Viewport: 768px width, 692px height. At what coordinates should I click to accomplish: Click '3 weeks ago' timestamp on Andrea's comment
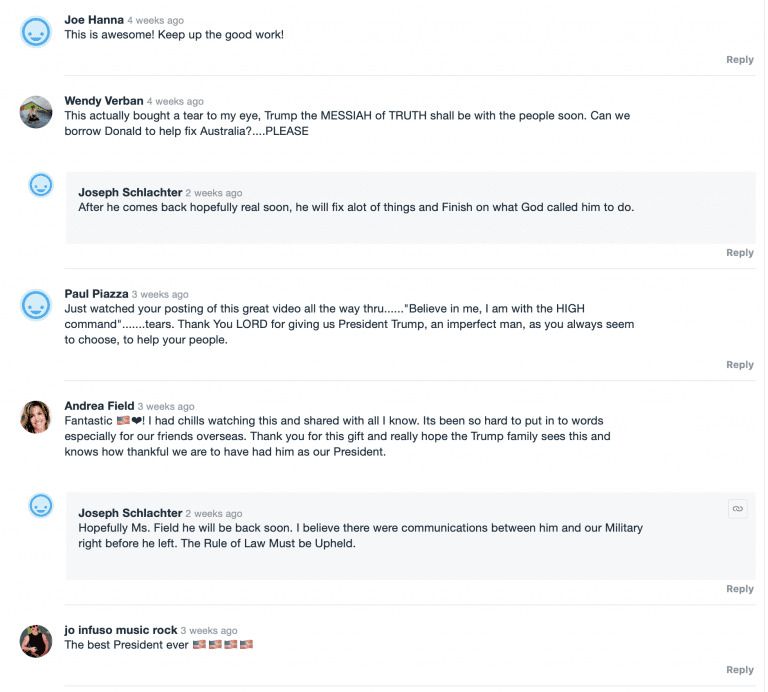click(x=166, y=407)
